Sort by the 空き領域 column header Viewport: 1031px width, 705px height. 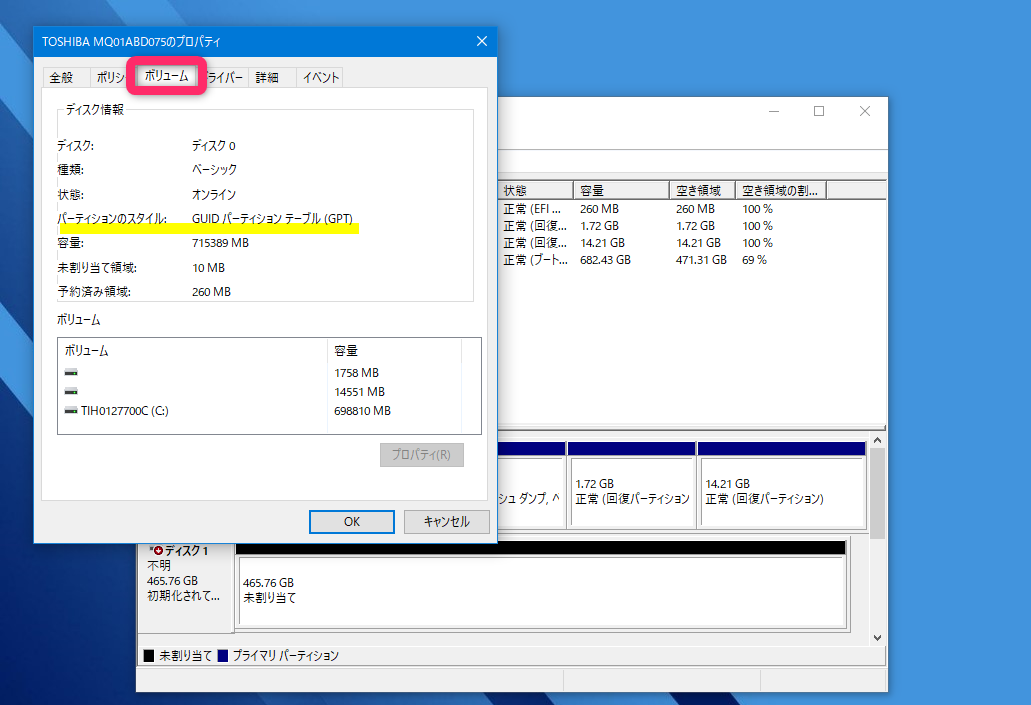(x=702, y=190)
